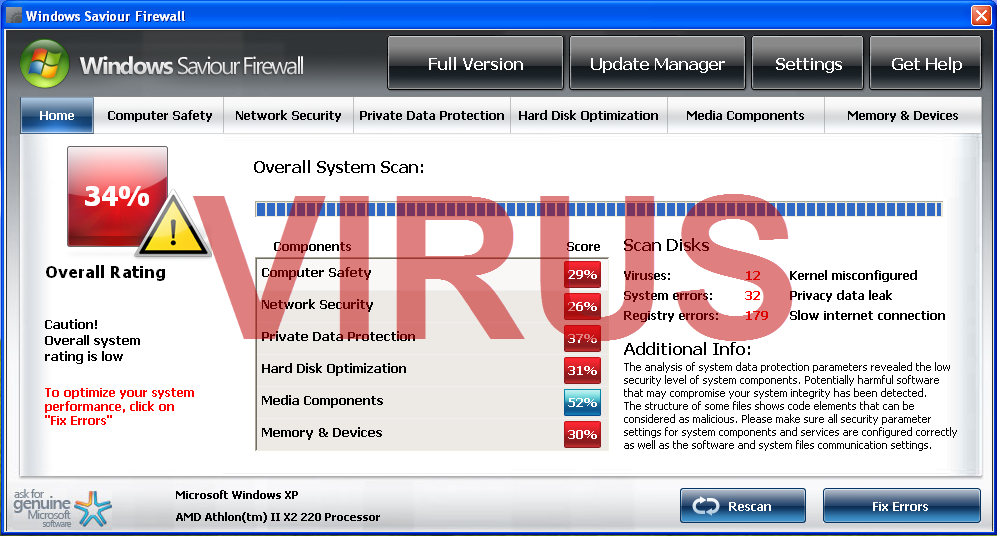Click the AMD Athlon processor text
This screenshot has width=997, height=536.
tap(278, 517)
